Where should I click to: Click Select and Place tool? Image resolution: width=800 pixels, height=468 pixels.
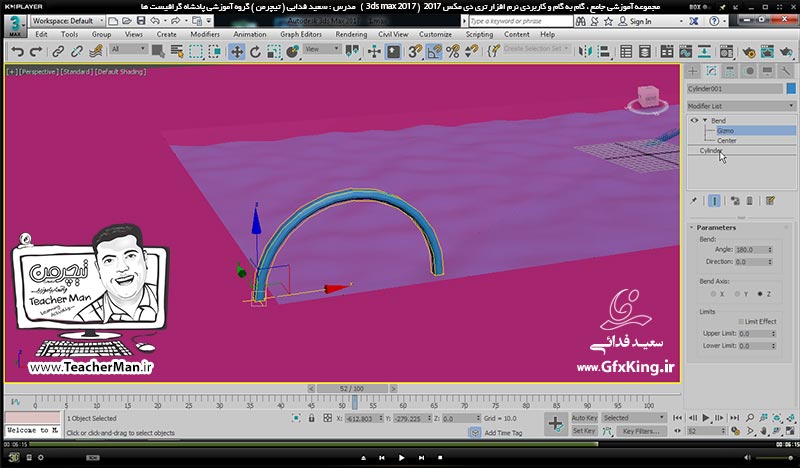click(292, 52)
